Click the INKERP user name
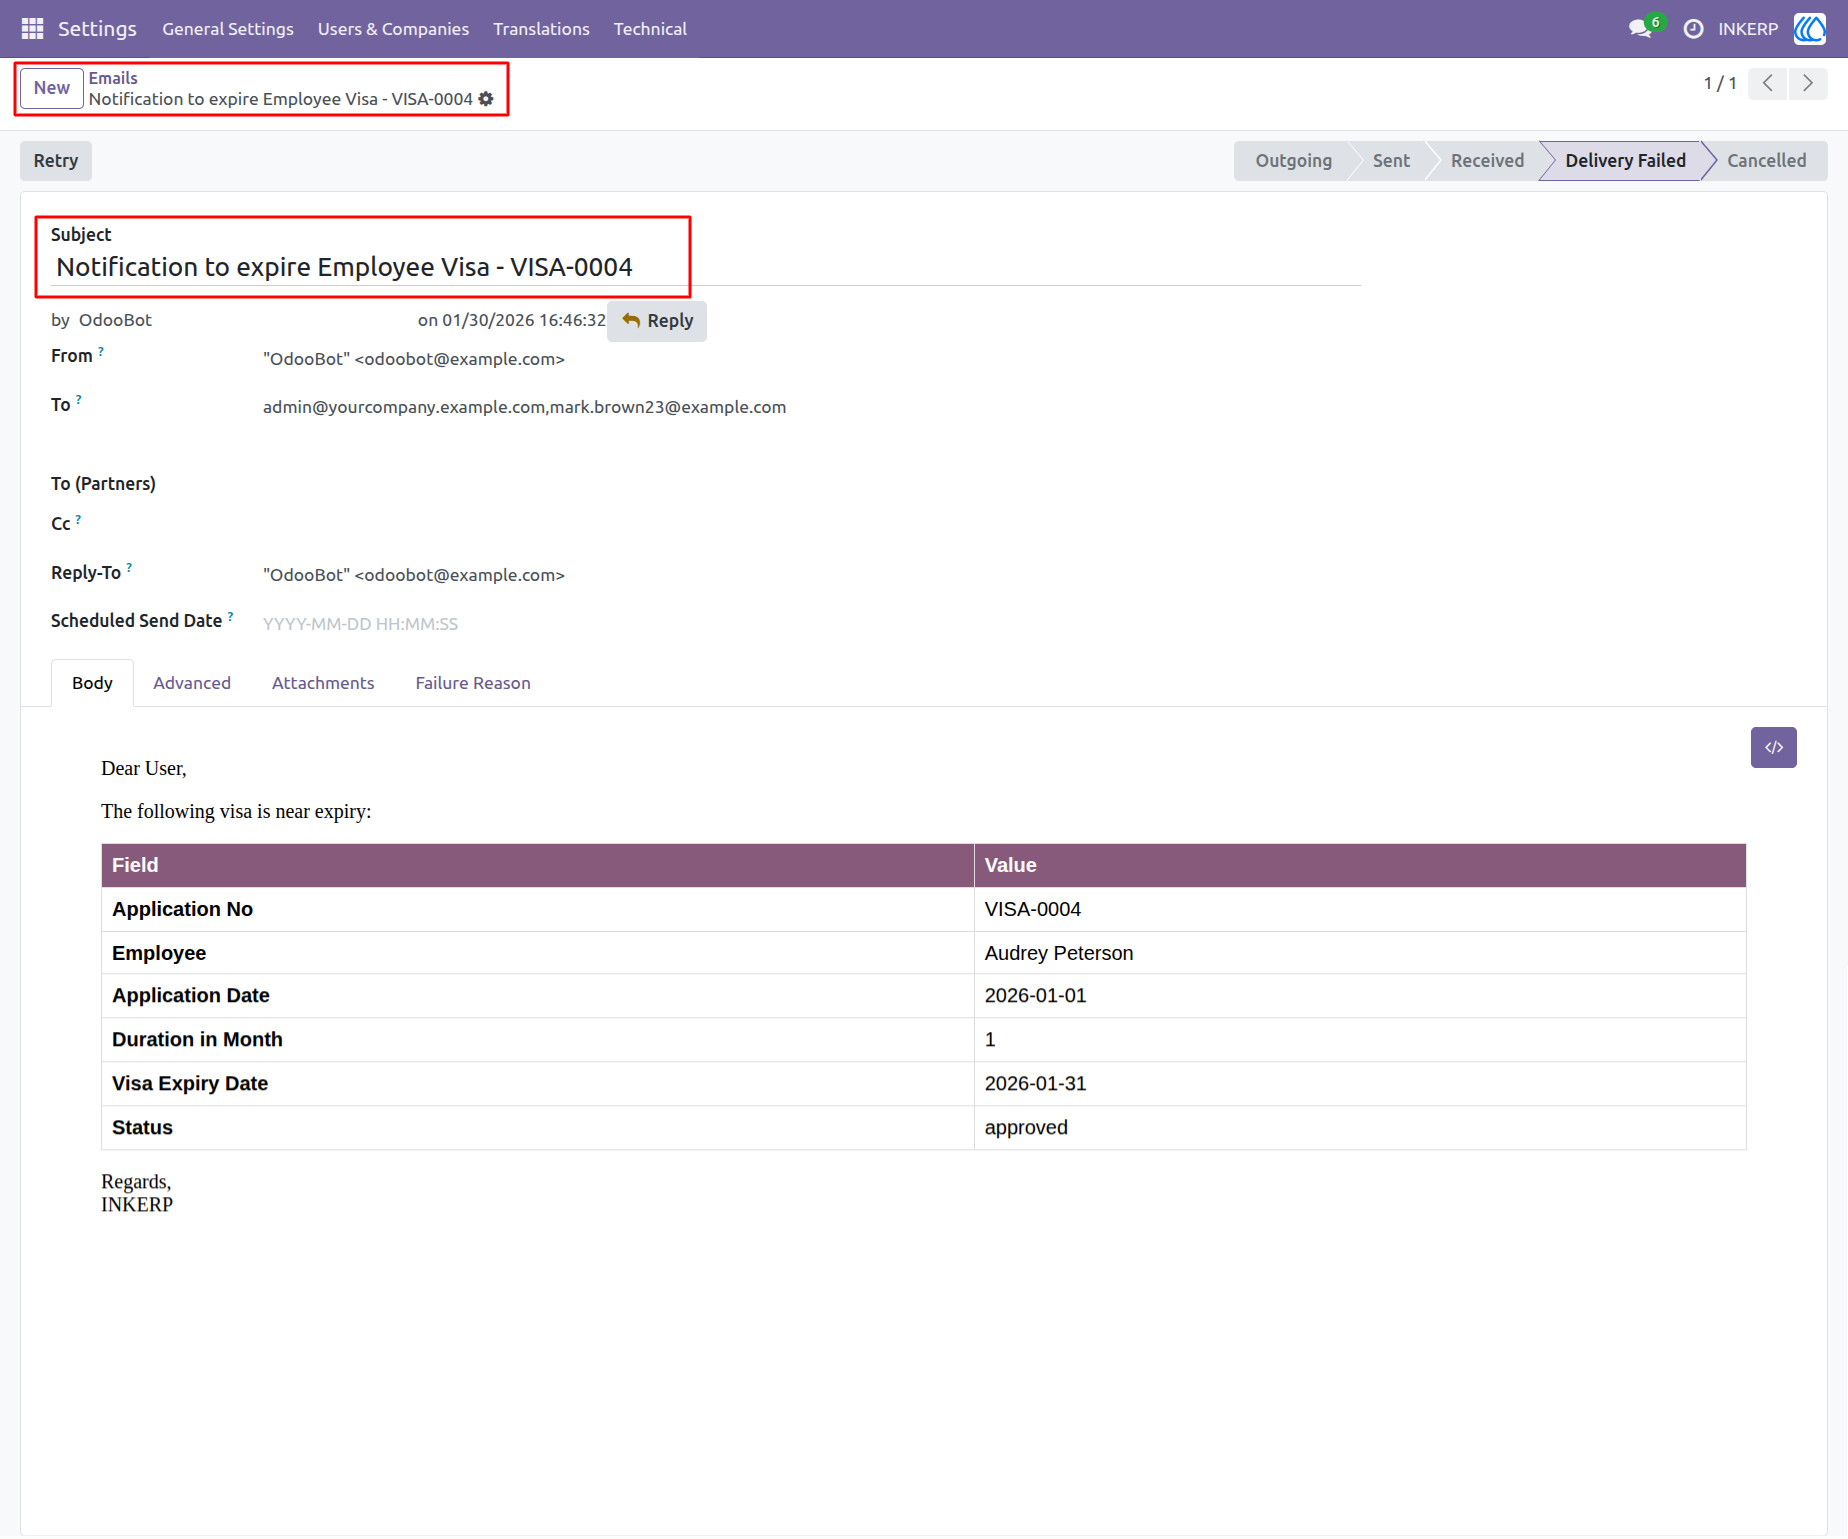The width and height of the screenshot is (1848, 1539). (1748, 29)
